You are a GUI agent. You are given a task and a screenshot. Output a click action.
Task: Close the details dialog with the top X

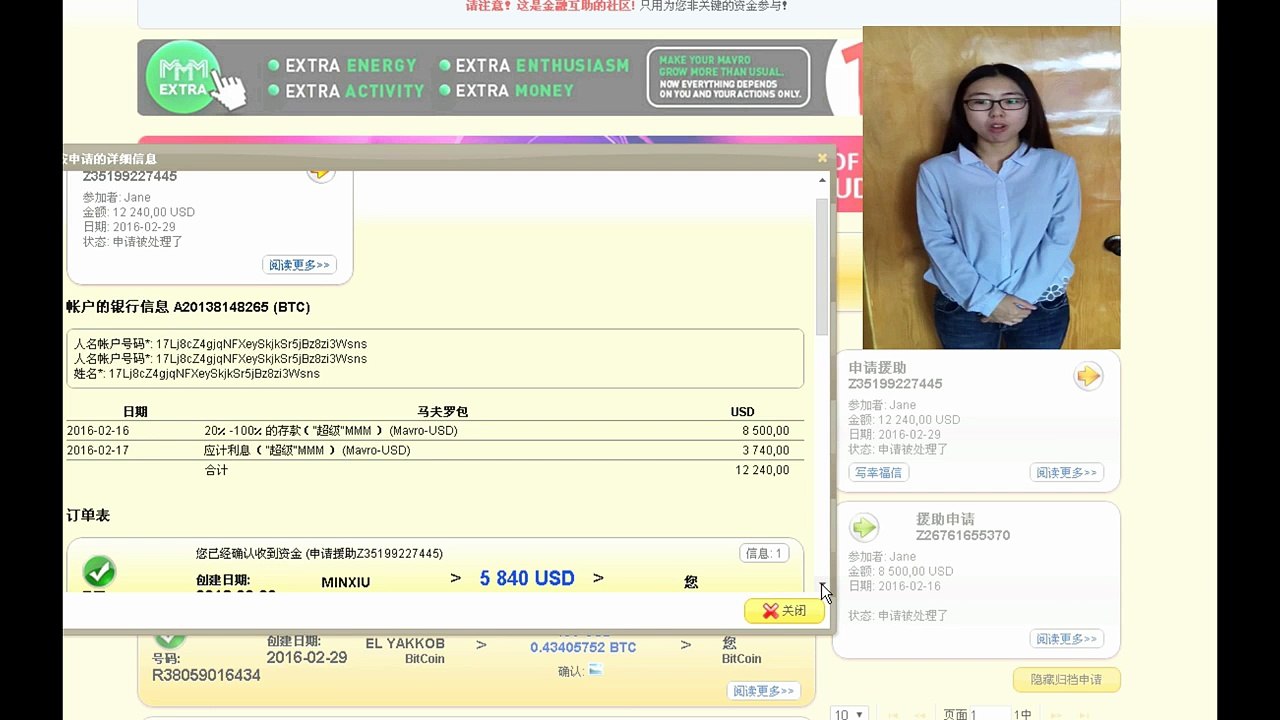pyautogui.click(x=822, y=158)
